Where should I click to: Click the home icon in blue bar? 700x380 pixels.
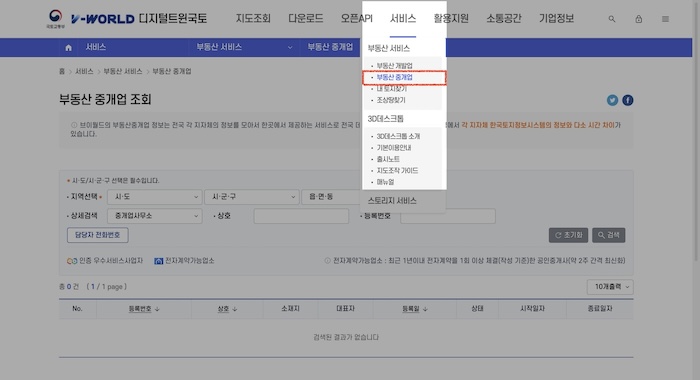[x=68, y=47]
